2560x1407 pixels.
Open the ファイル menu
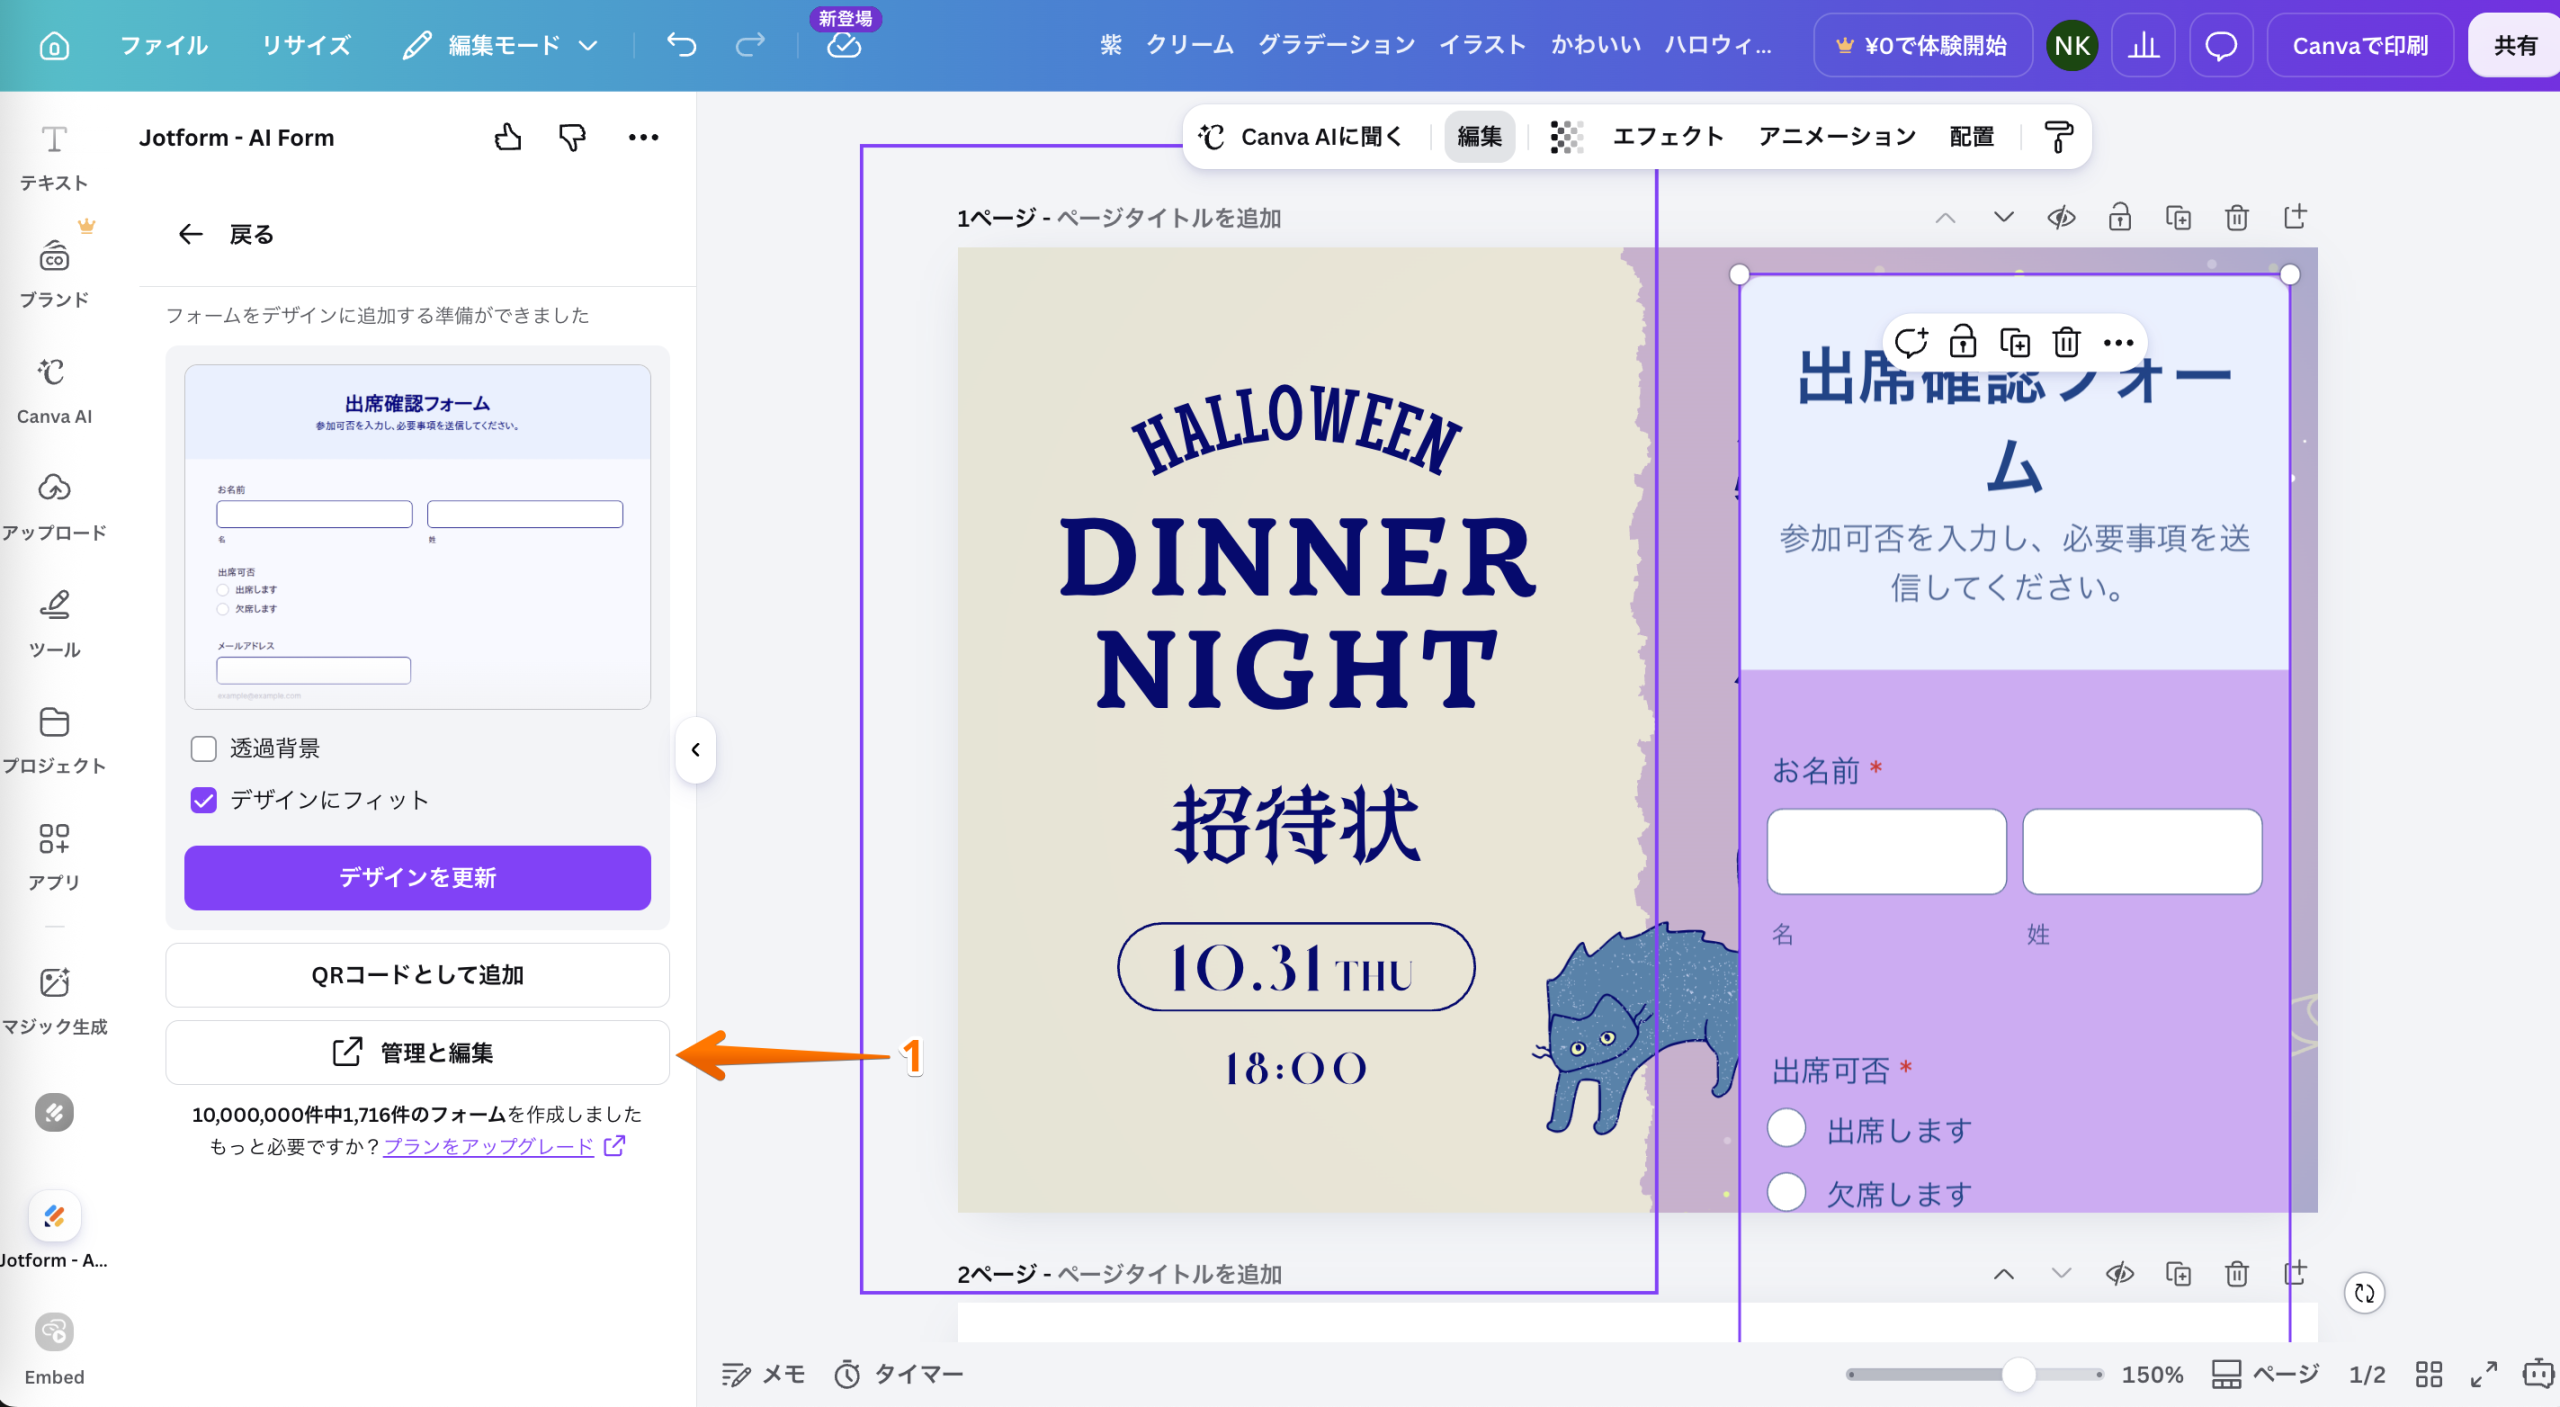point(164,45)
